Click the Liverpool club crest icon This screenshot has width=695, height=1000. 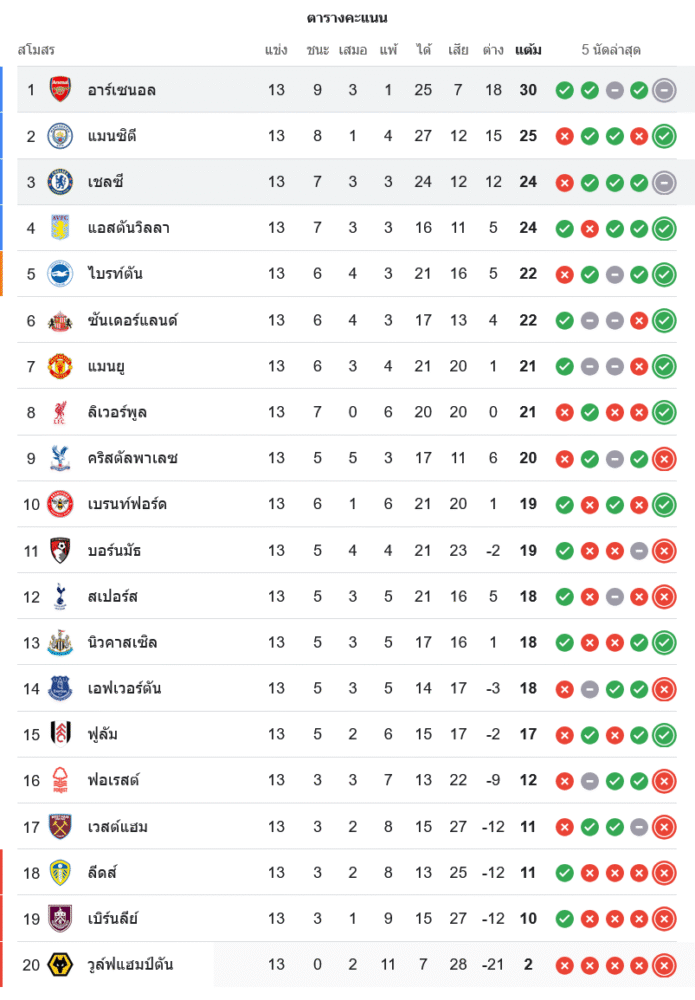pos(60,412)
